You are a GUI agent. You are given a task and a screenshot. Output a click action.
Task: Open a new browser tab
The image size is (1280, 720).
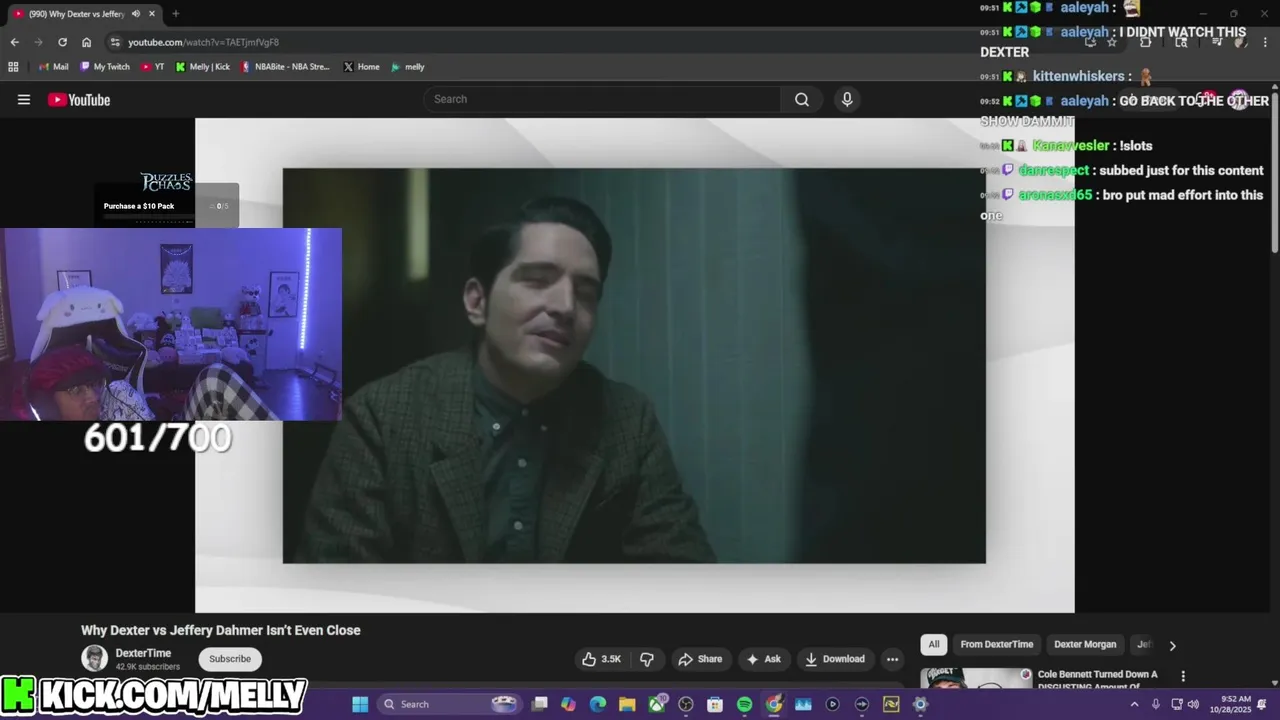[176, 14]
